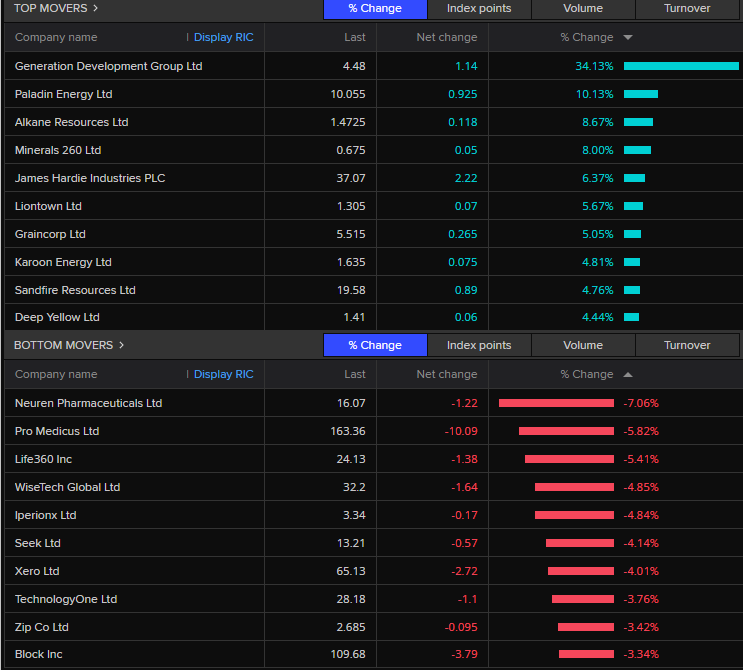Click last price 109.68
Screen dimensions: 743x670
(348, 654)
